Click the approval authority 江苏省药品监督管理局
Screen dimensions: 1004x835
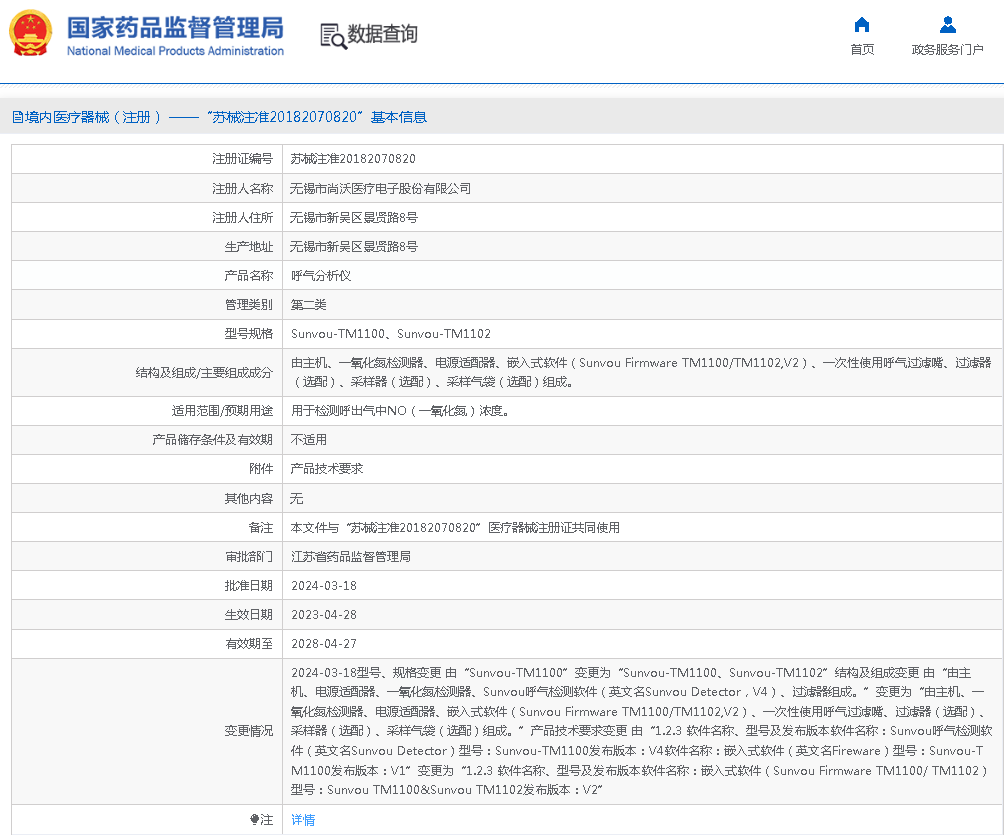click(350, 556)
